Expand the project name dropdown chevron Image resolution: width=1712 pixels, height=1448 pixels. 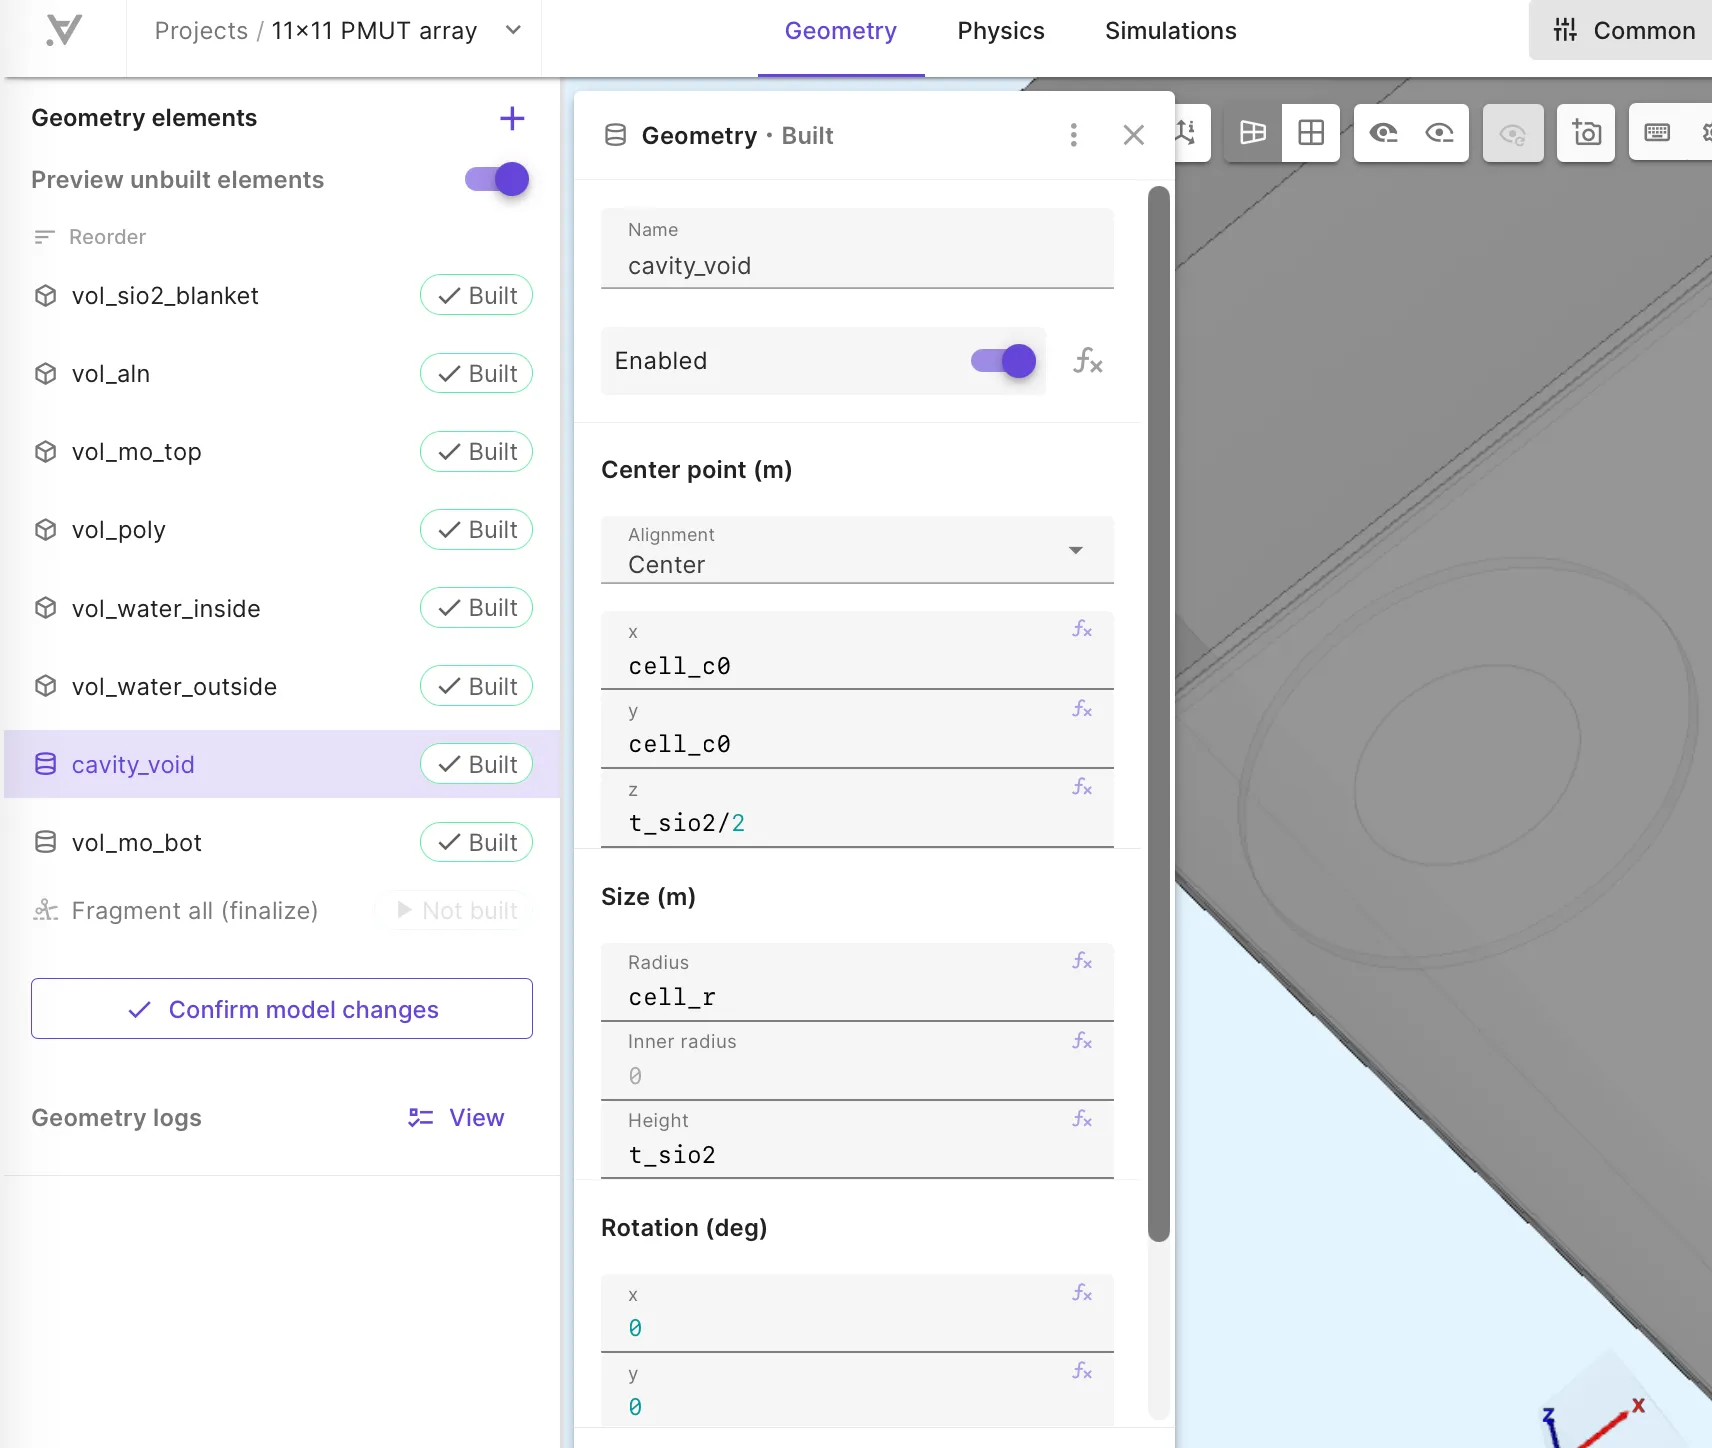pos(513,30)
